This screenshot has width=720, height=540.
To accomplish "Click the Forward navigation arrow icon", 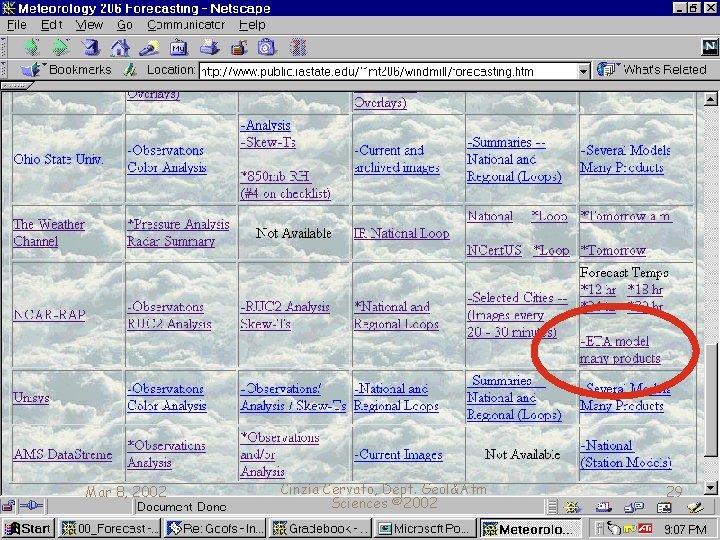I will click(x=61, y=47).
